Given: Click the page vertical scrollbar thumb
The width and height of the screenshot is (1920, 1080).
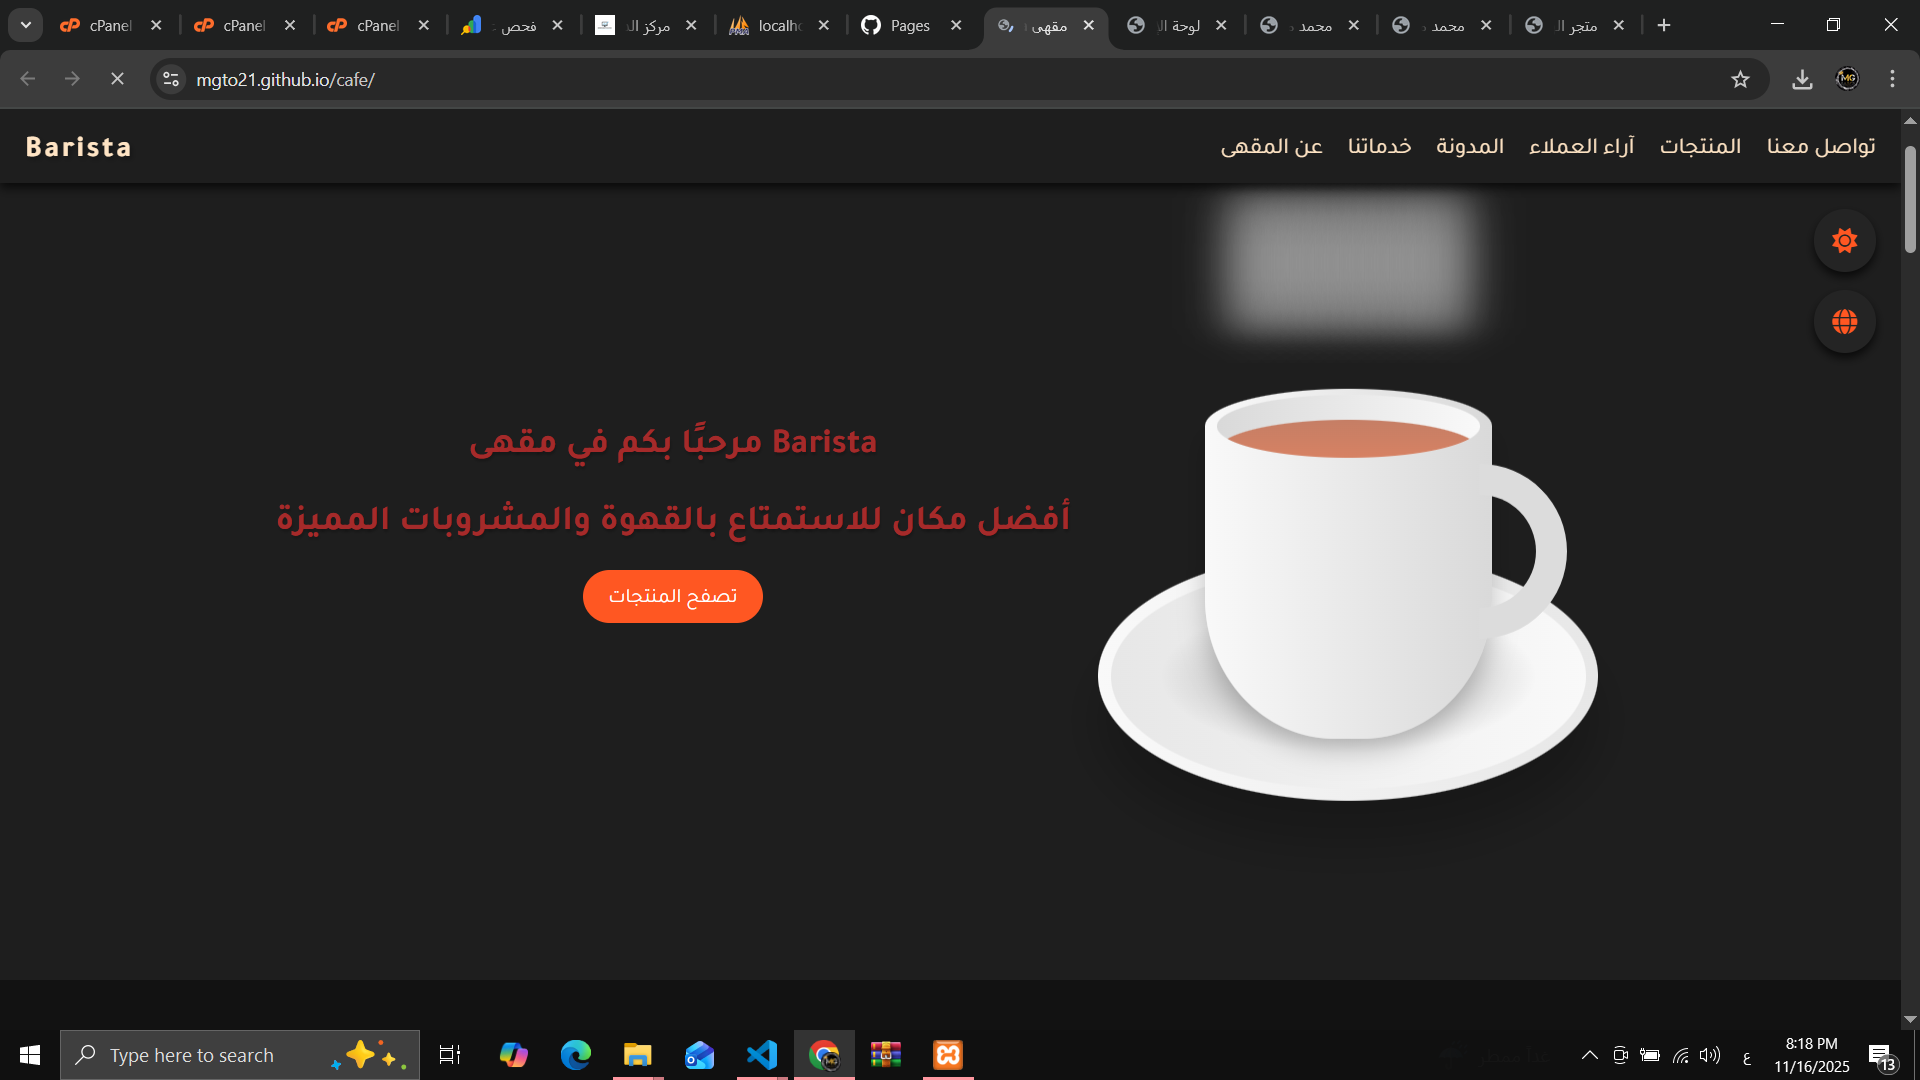Looking at the screenshot, I should click(1910, 200).
